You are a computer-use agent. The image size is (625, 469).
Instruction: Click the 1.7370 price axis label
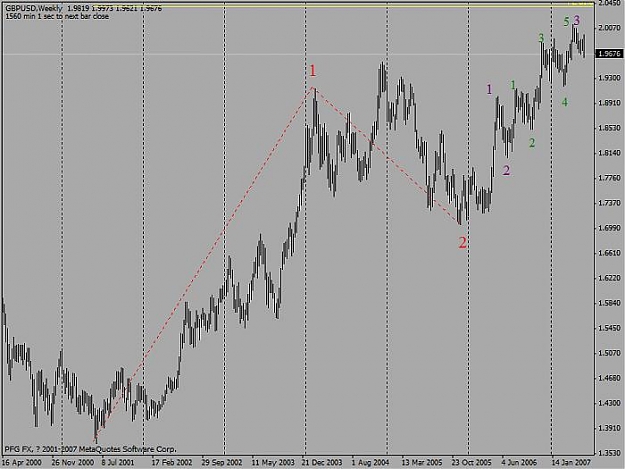tap(610, 203)
